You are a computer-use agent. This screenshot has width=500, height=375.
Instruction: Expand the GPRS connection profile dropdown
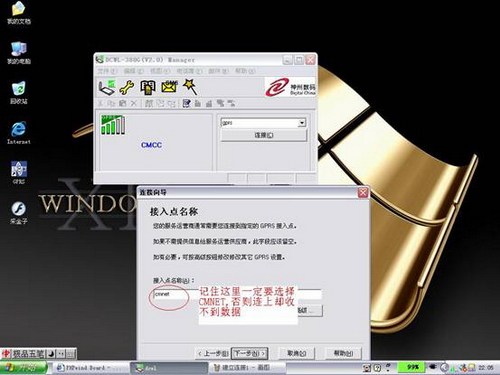tap(302, 123)
